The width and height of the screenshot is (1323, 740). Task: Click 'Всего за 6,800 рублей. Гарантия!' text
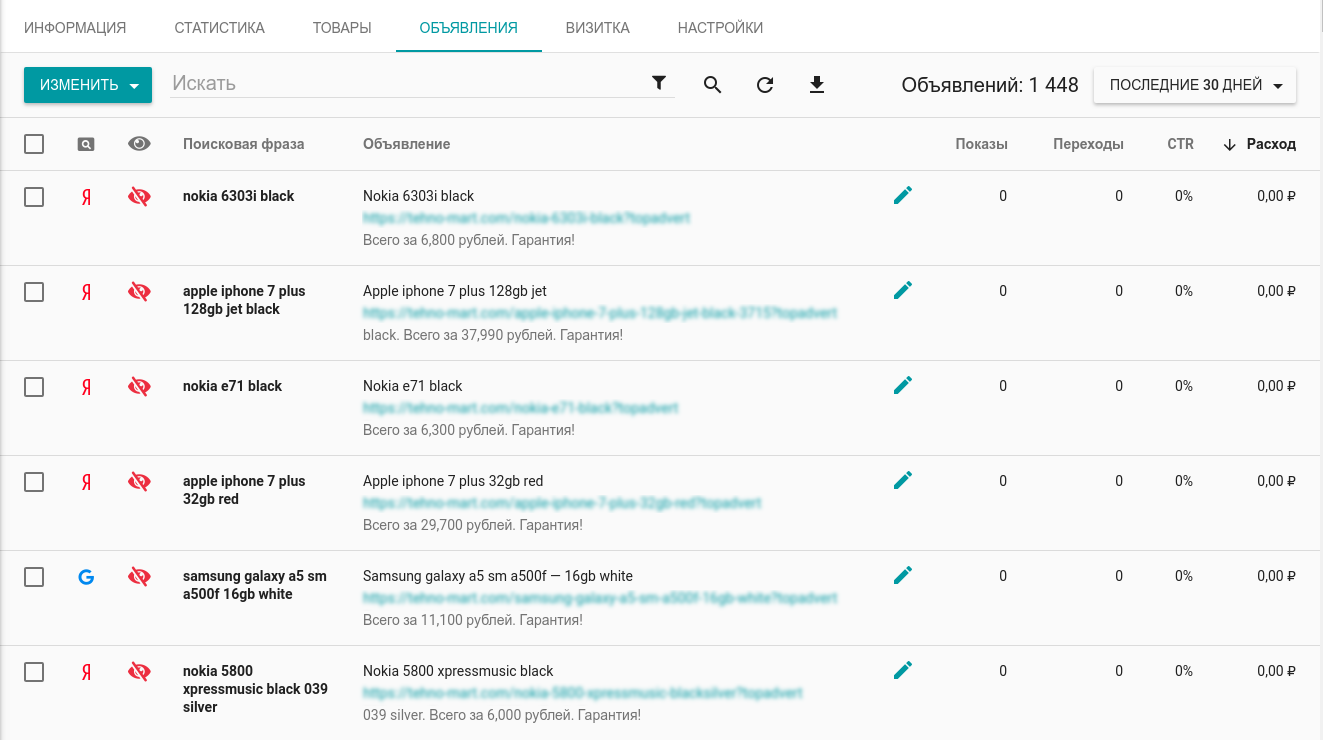[x=469, y=240]
